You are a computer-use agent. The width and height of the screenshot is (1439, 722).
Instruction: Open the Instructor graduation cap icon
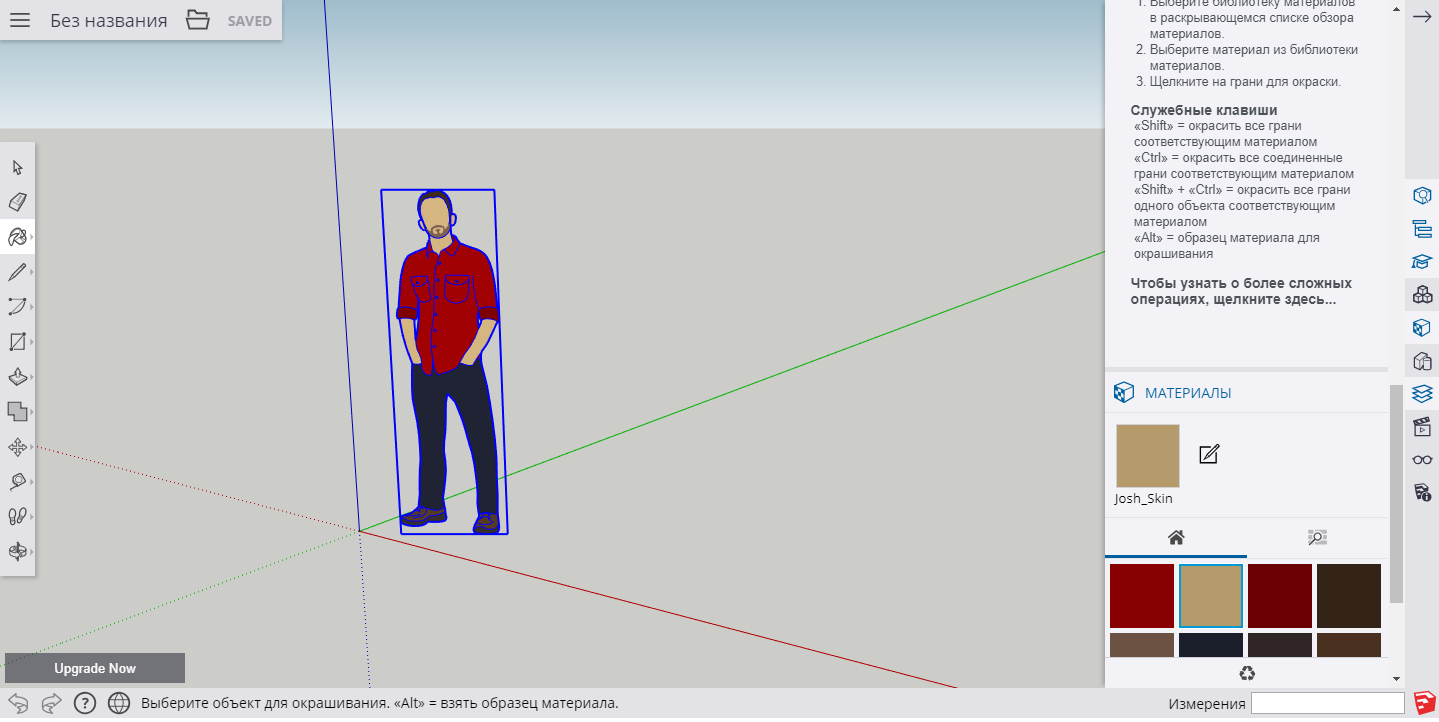(1421, 261)
